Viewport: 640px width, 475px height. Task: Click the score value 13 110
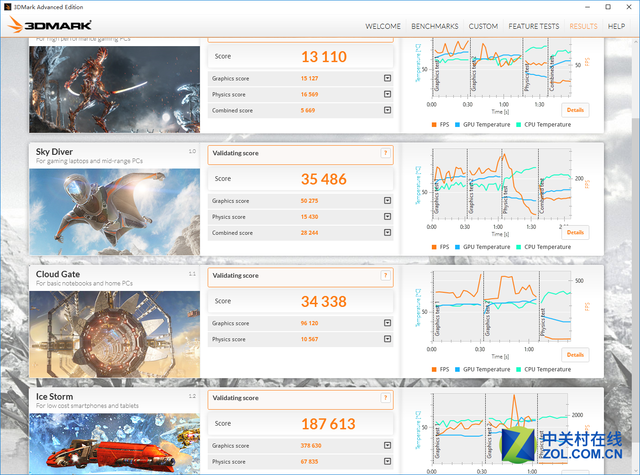tap(324, 57)
